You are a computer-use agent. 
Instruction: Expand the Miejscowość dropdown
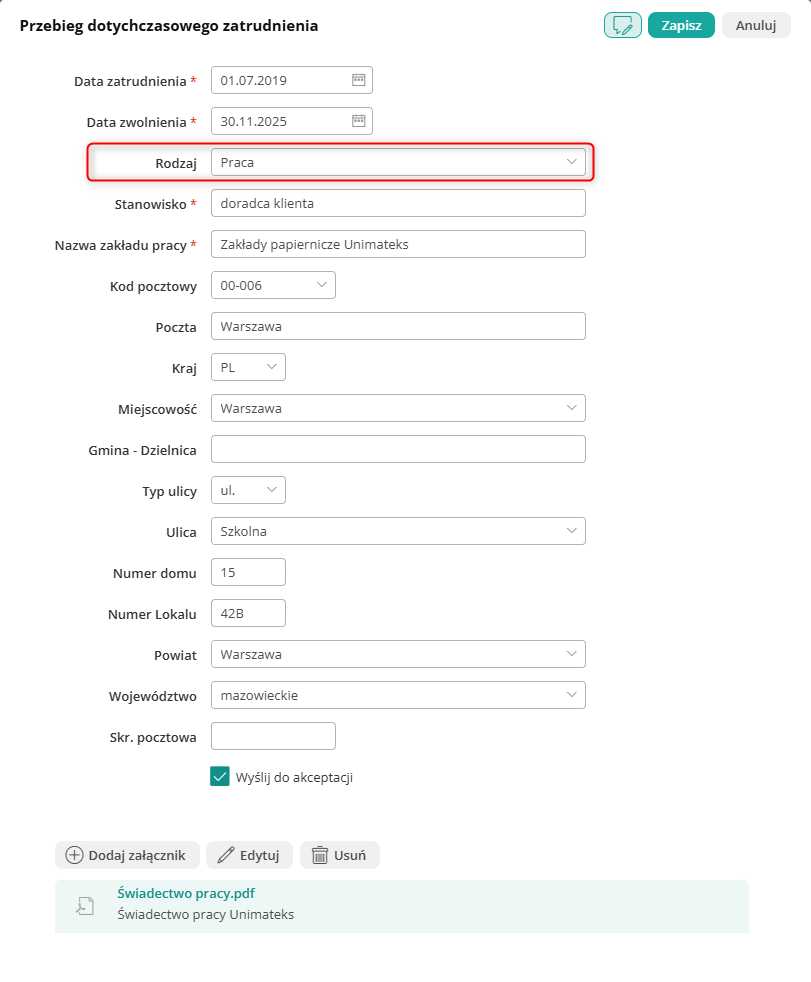pyautogui.click(x=398, y=408)
